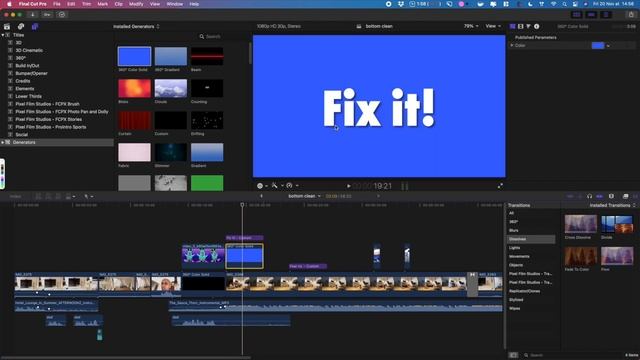Screen dimensions: 640x360
Task: Click the viewer play button
Action: (x=349, y=186)
